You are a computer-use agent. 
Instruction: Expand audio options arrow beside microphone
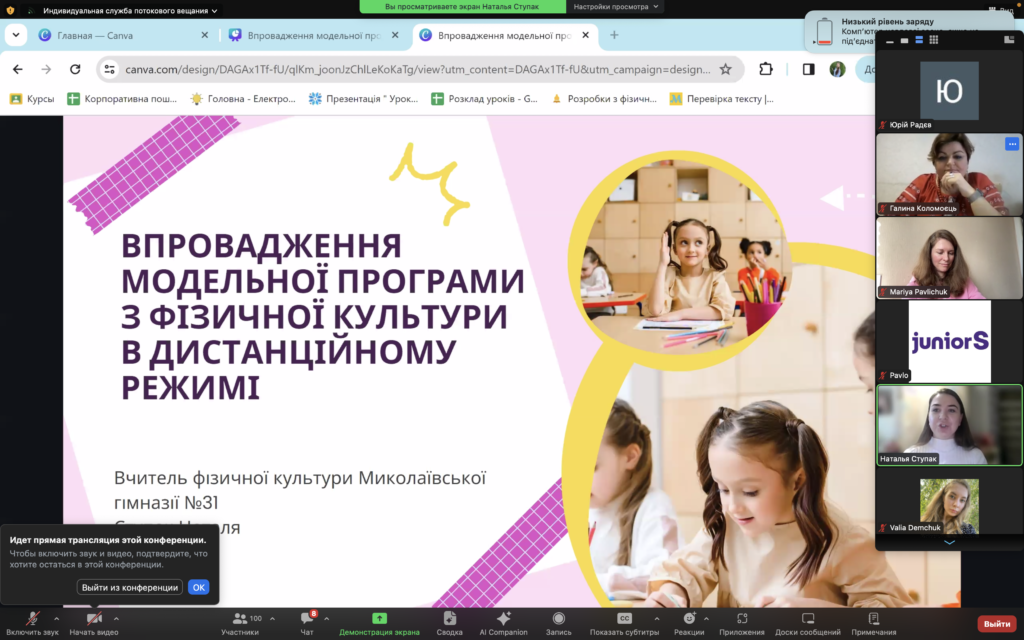[56, 618]
